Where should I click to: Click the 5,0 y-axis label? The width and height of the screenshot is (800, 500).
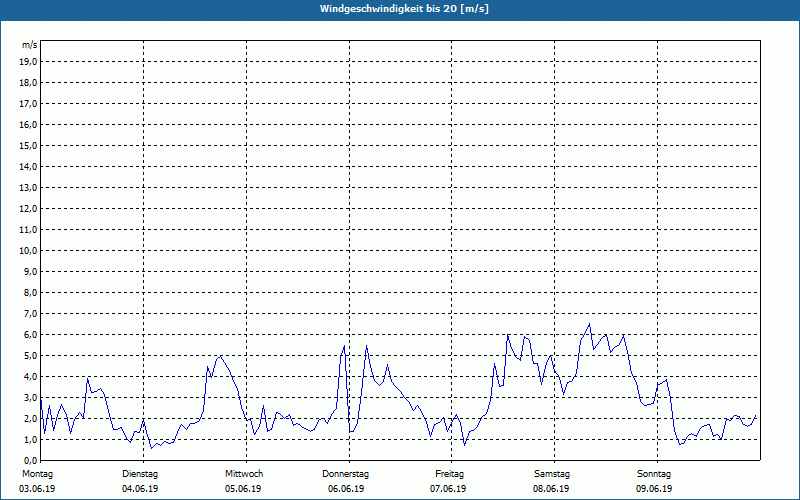pos(30,355)
